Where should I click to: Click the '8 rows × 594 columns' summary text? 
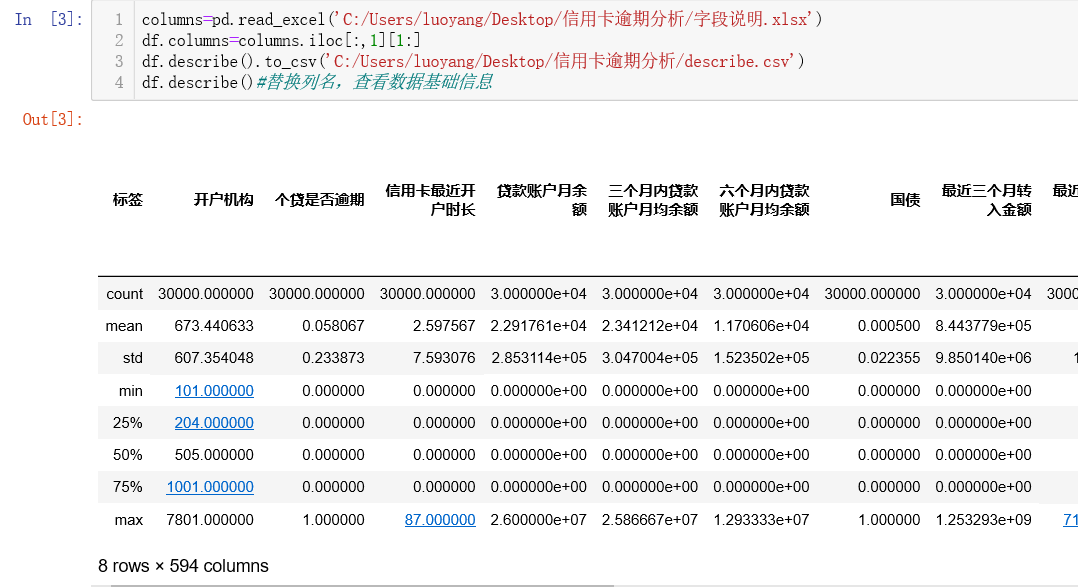point(183,566)
